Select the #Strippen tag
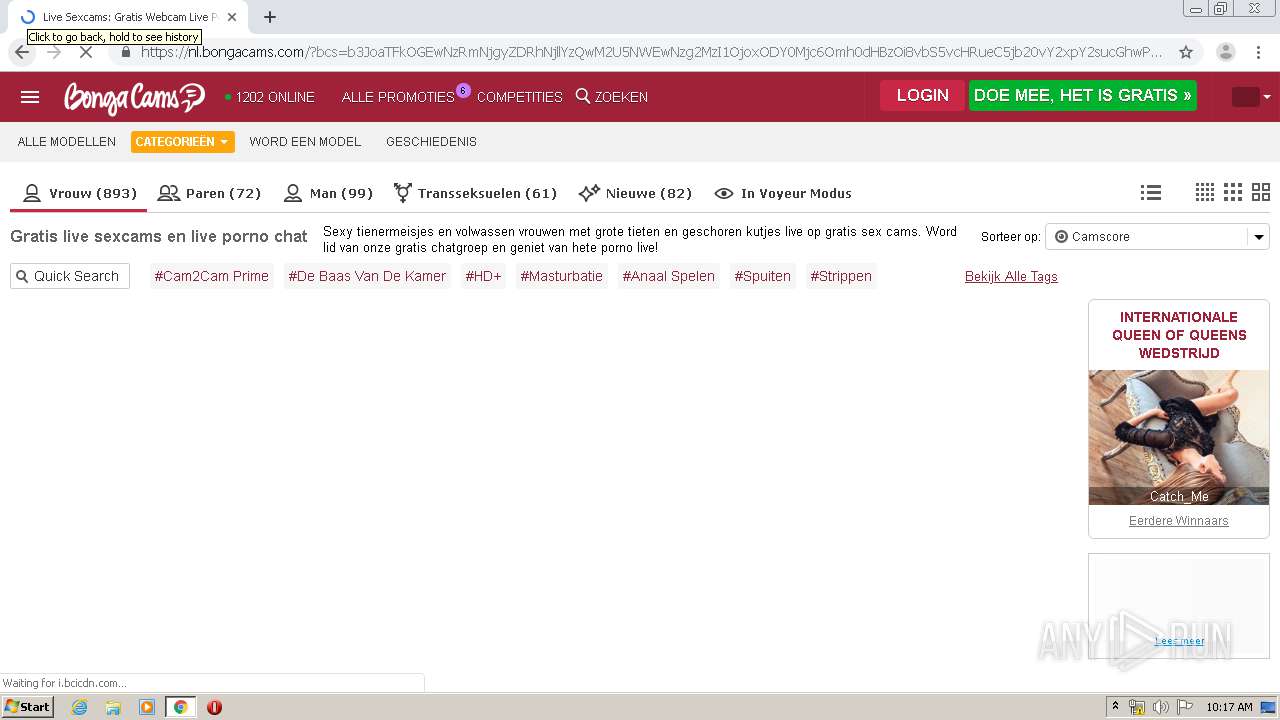The height and width of the screenshot is (720, 1280). [841, 276]
